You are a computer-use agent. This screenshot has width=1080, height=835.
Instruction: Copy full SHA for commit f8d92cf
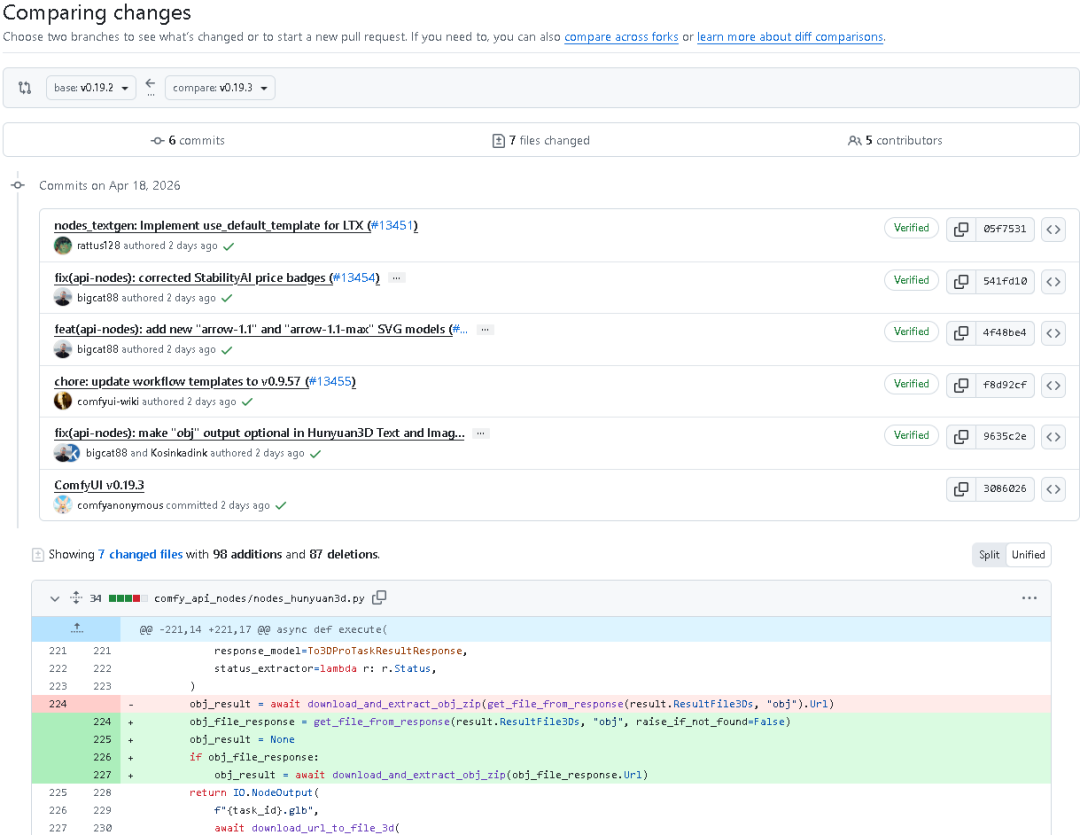pyautogui.click(x=961, y=385)
